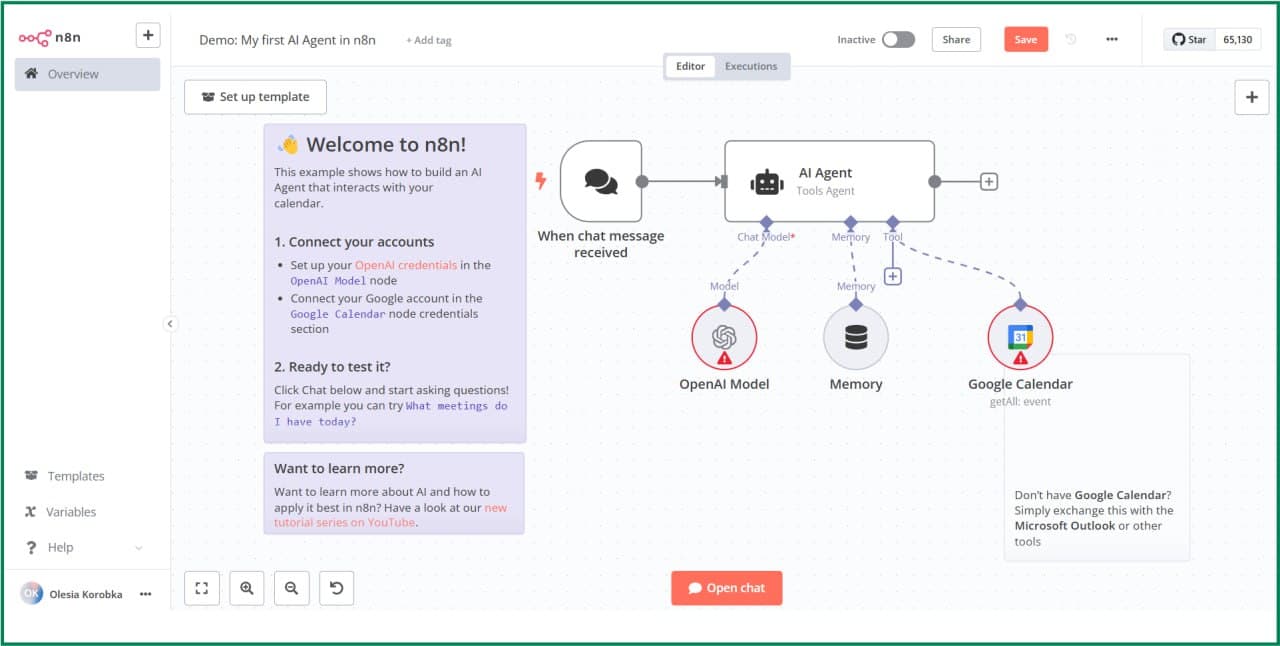Screen dimensions: 1280x646
Task: Click the workflow name field
Action: tap(288, 40)
